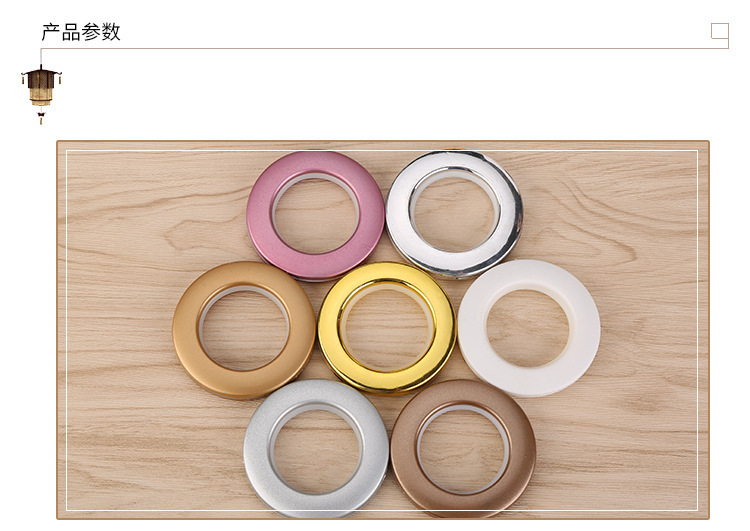
Task: Click inside the champagne gold ring's hole
Action: [244, 330]
